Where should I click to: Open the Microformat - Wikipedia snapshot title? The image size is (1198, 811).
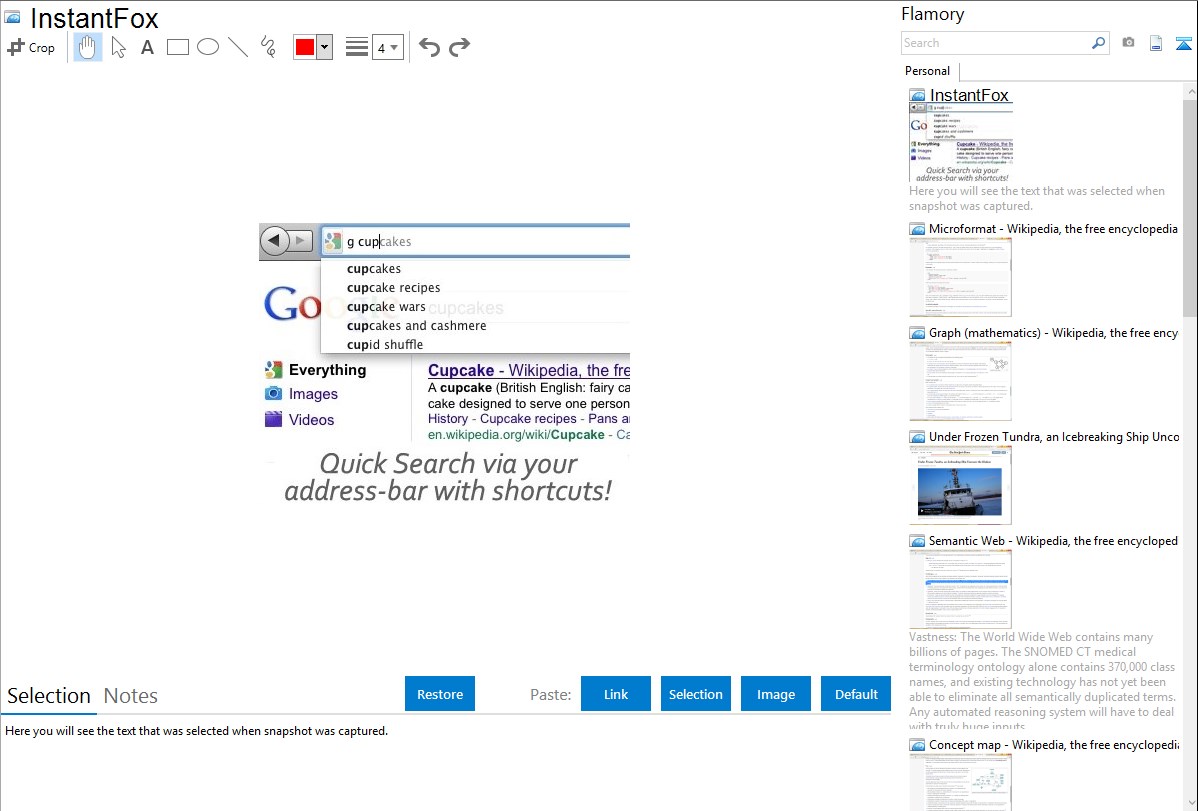1053,229
